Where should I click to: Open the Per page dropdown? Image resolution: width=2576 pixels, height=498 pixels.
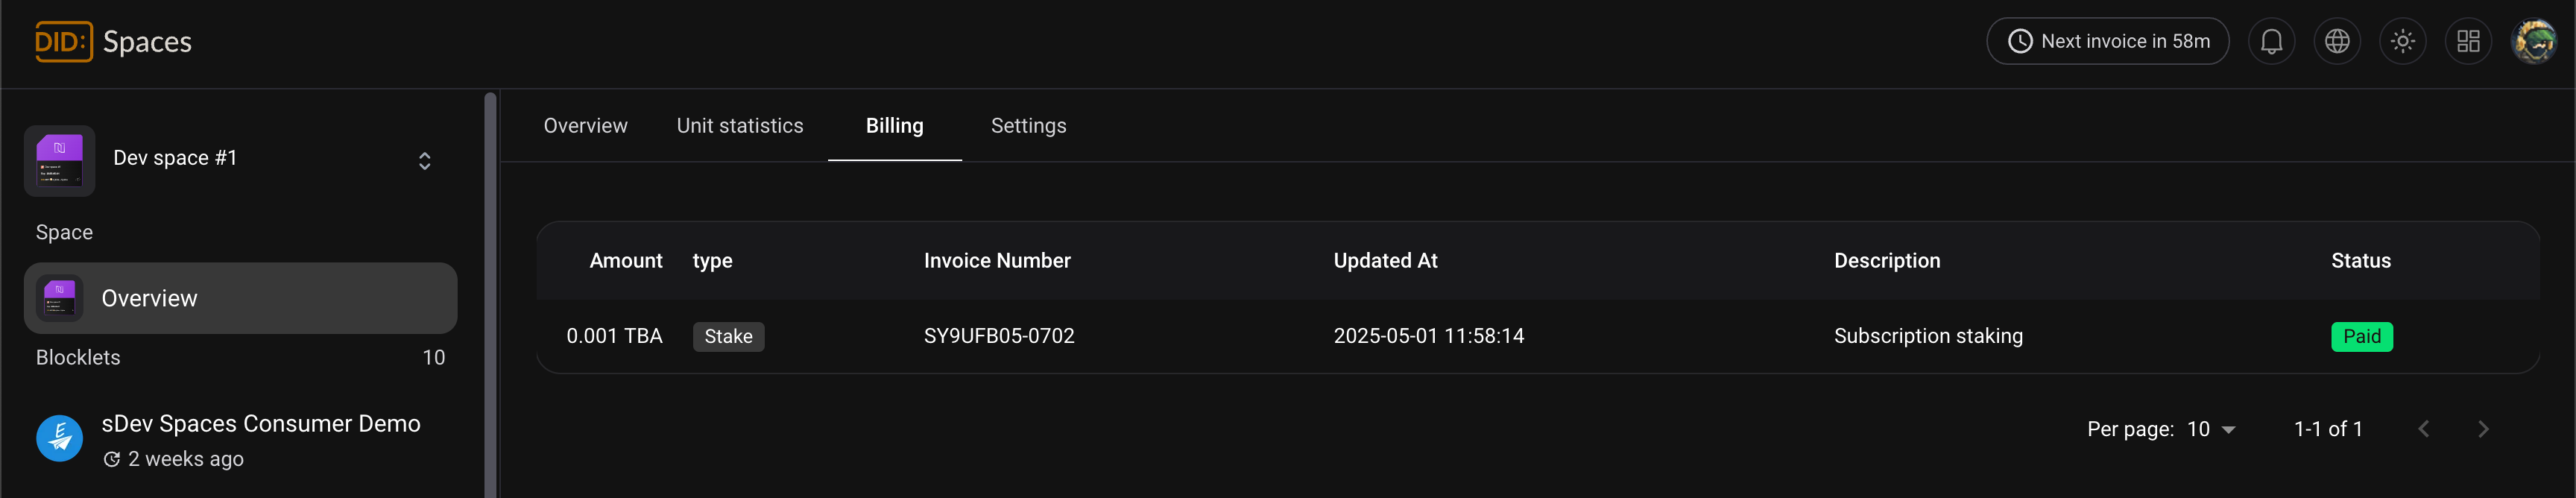(2211, 429)
